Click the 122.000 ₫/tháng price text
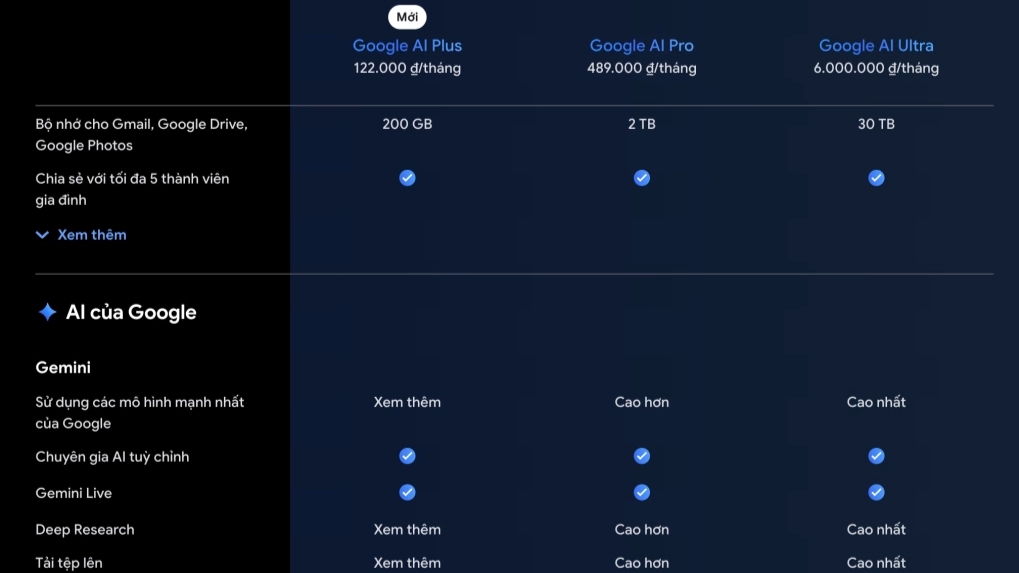1019x573 pixels. (x=407, y=69)
